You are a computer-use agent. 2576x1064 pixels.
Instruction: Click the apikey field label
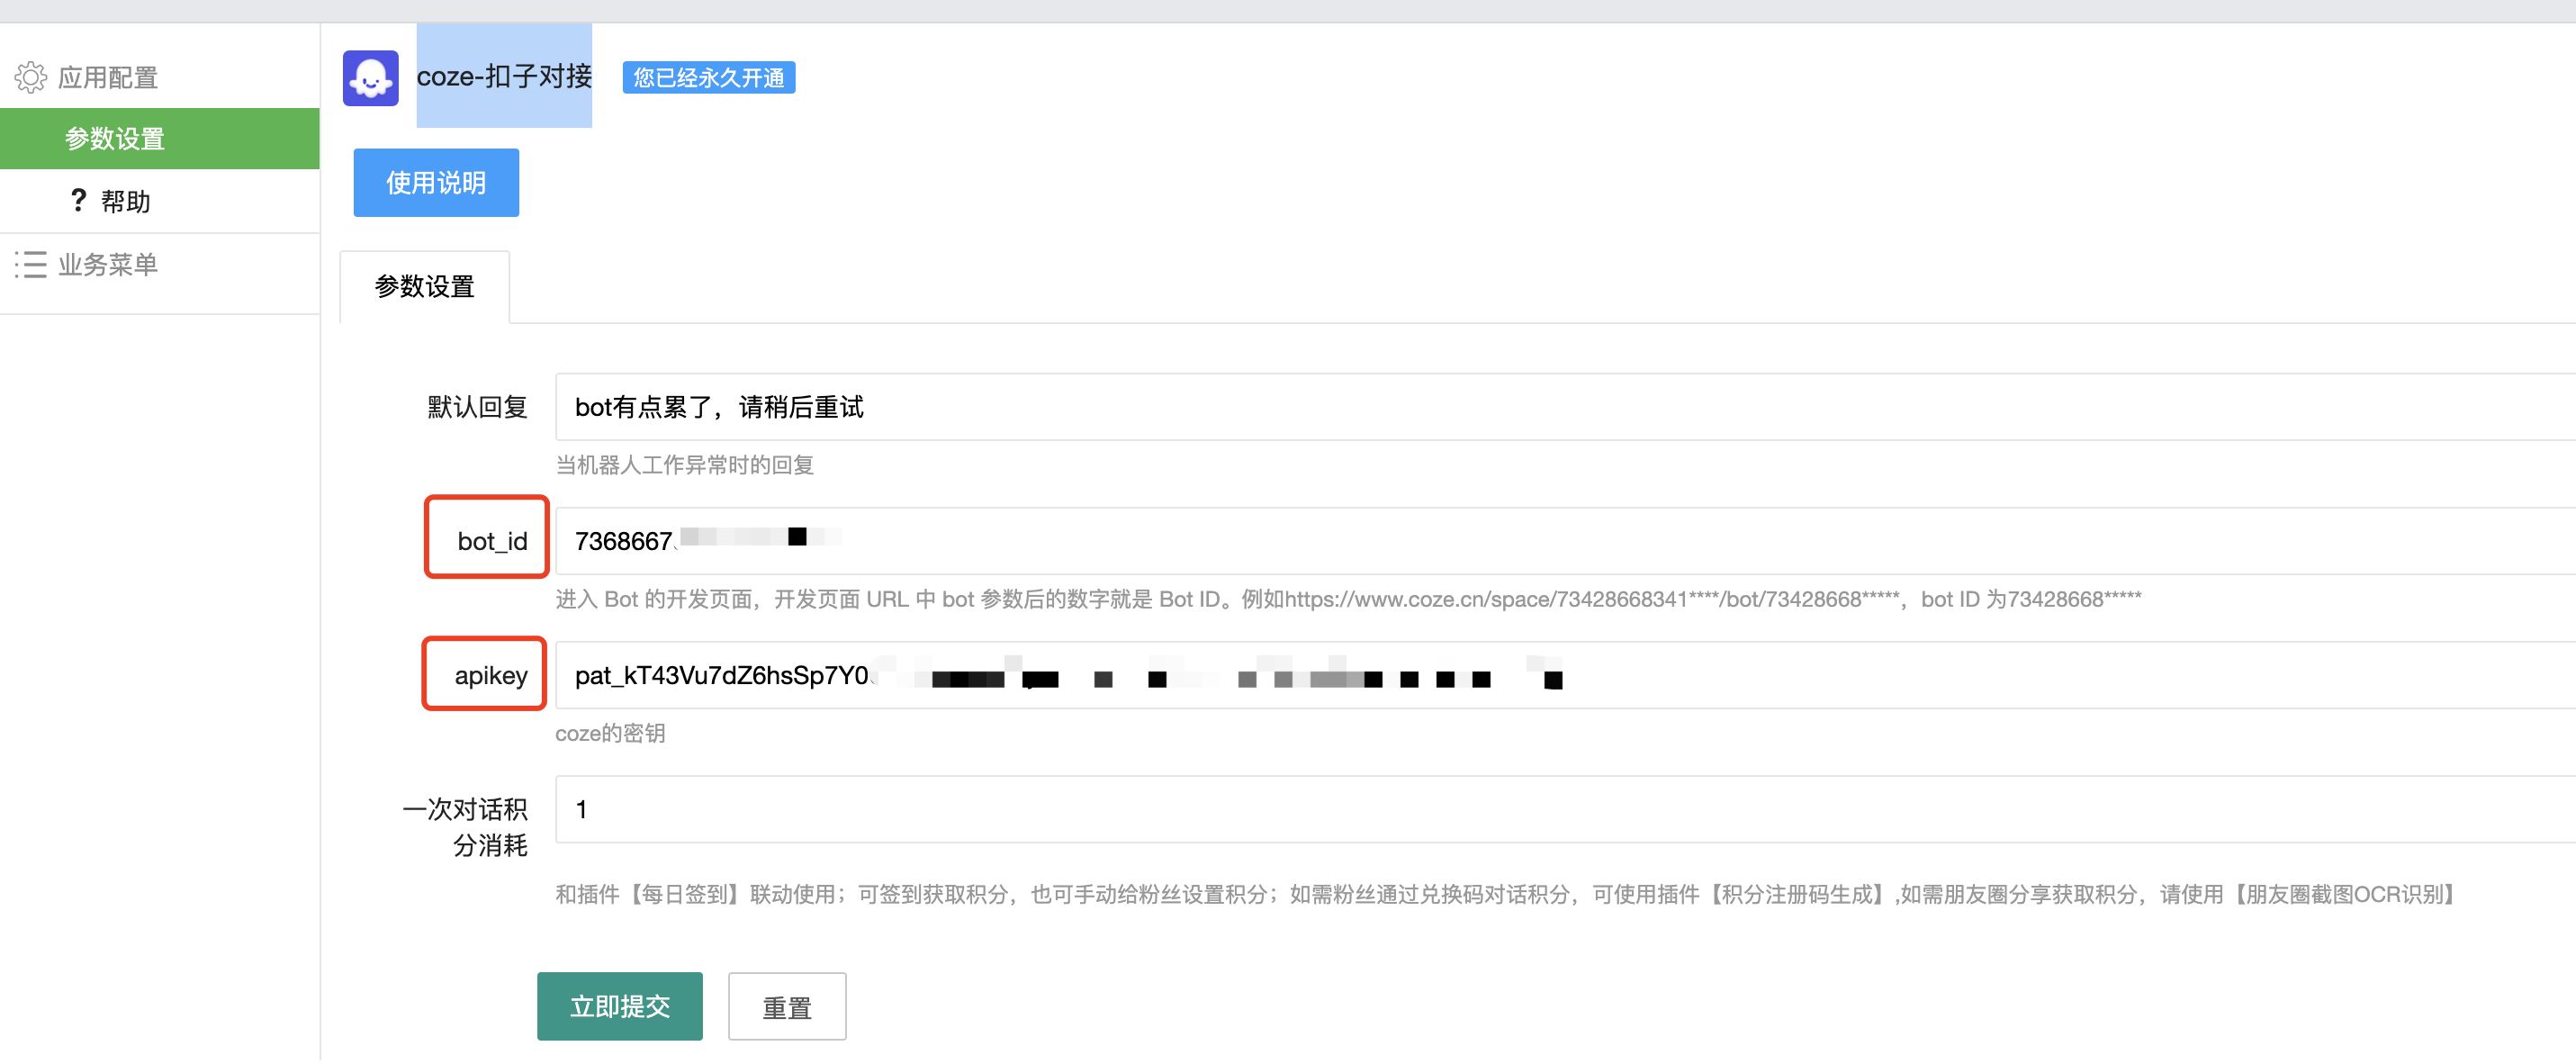[x=490, y=676]
